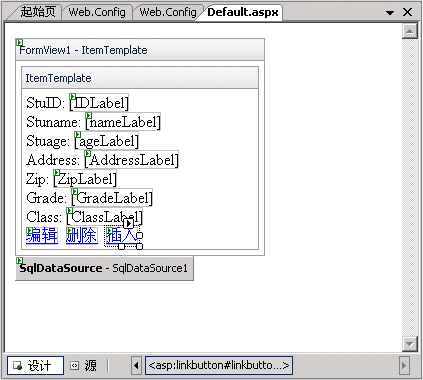
Task: Open the first Web.Config tab
Action: click(97, 12)
